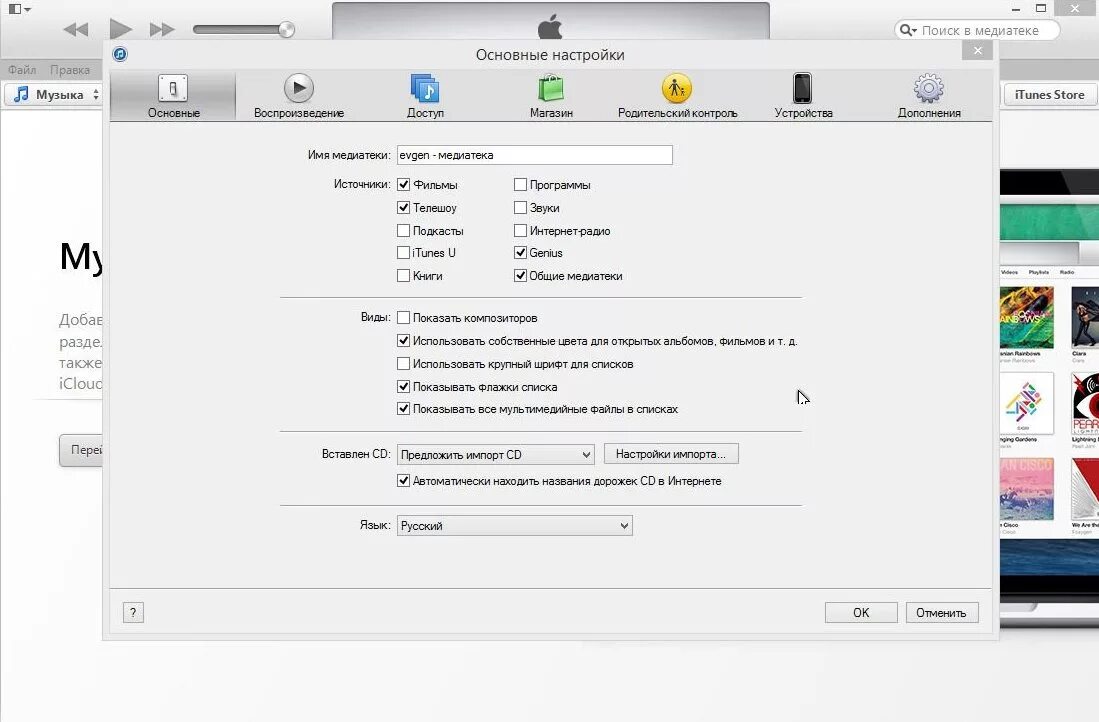Click the rewind button in iTunes window
The height and width of the screenshot is (722, 1099).
point(76,29)
